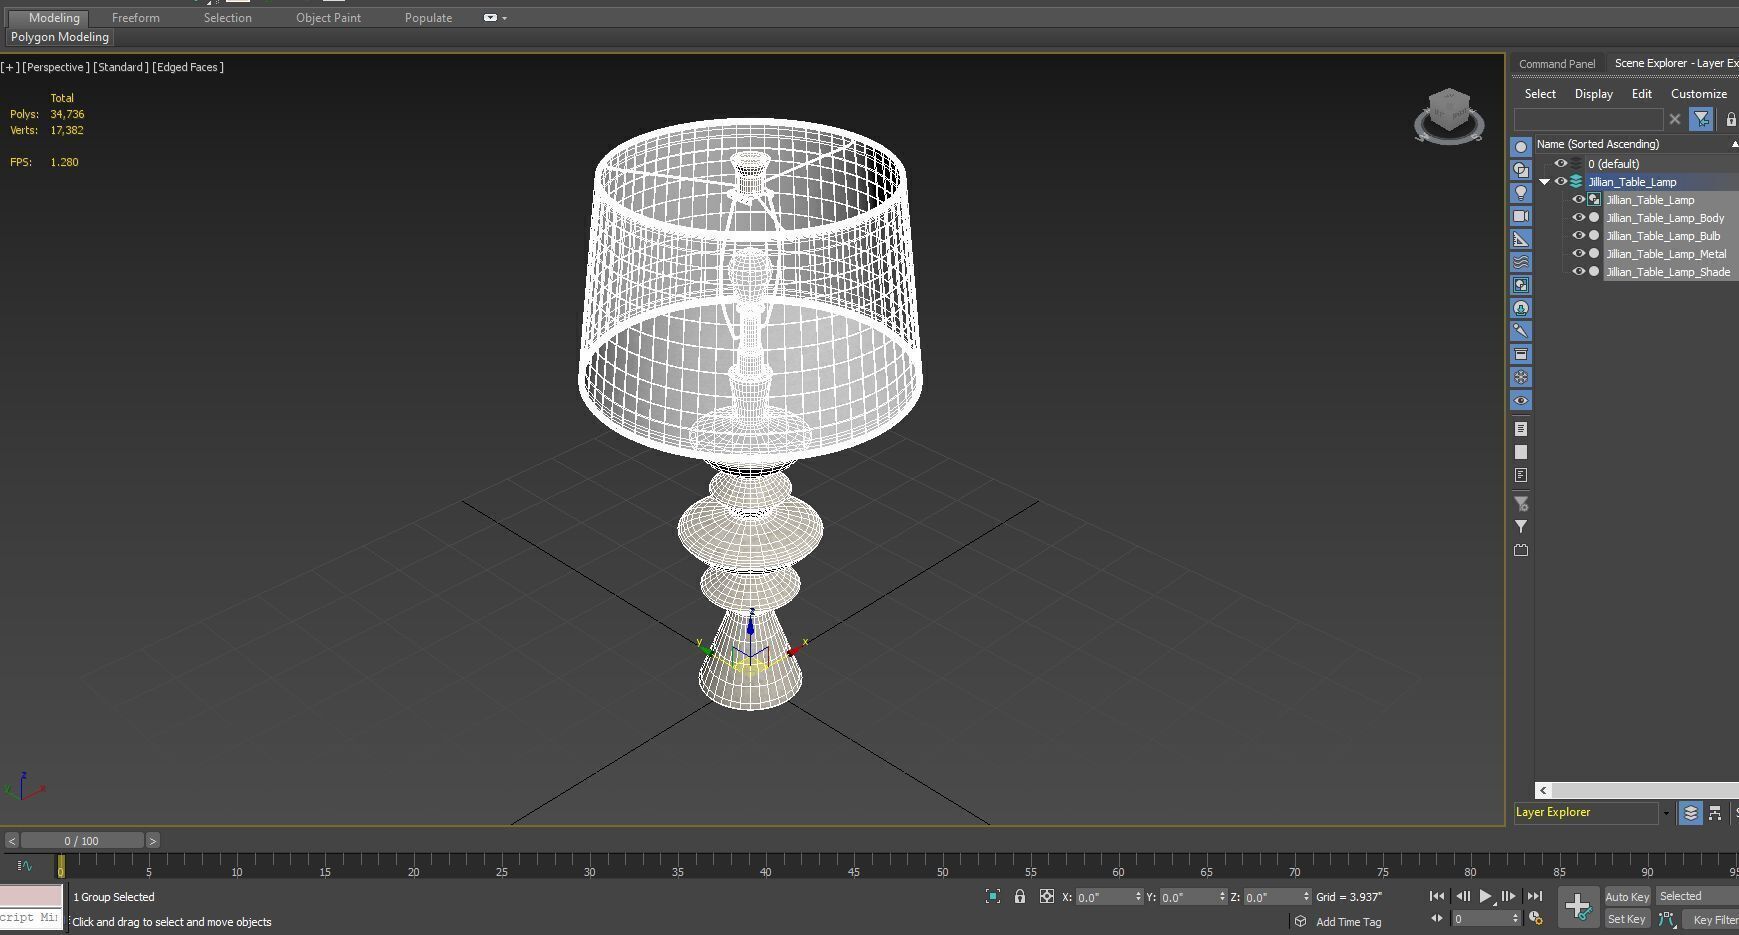
Task: Toggle Display Bones filter icon
Action: click(x=1521, y=331)
